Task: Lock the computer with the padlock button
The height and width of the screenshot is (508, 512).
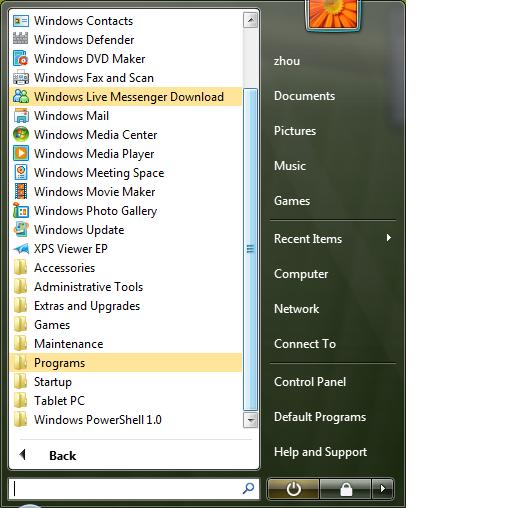Action: tap(346, 489)
